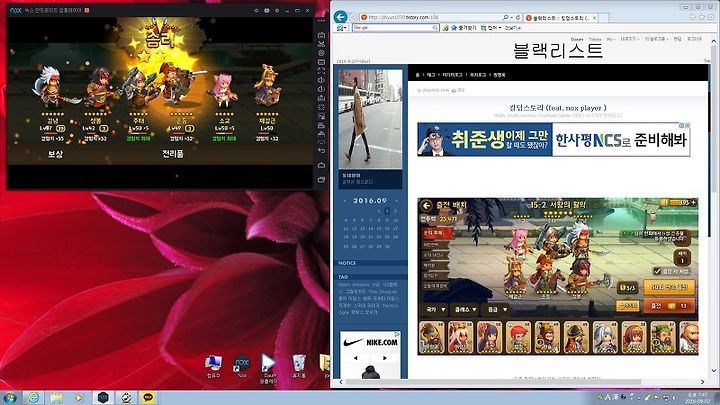Image resolution: width=720 pixels, height=405 pixels.
Task: Click the refresh icon in the address bar
Action: click(518, 17)
